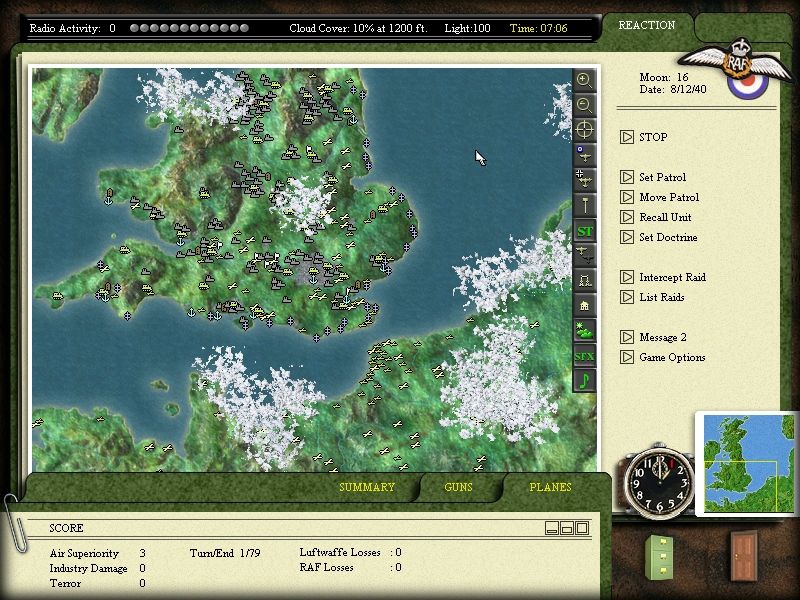Select Set Patrol command

coord(662,177)
